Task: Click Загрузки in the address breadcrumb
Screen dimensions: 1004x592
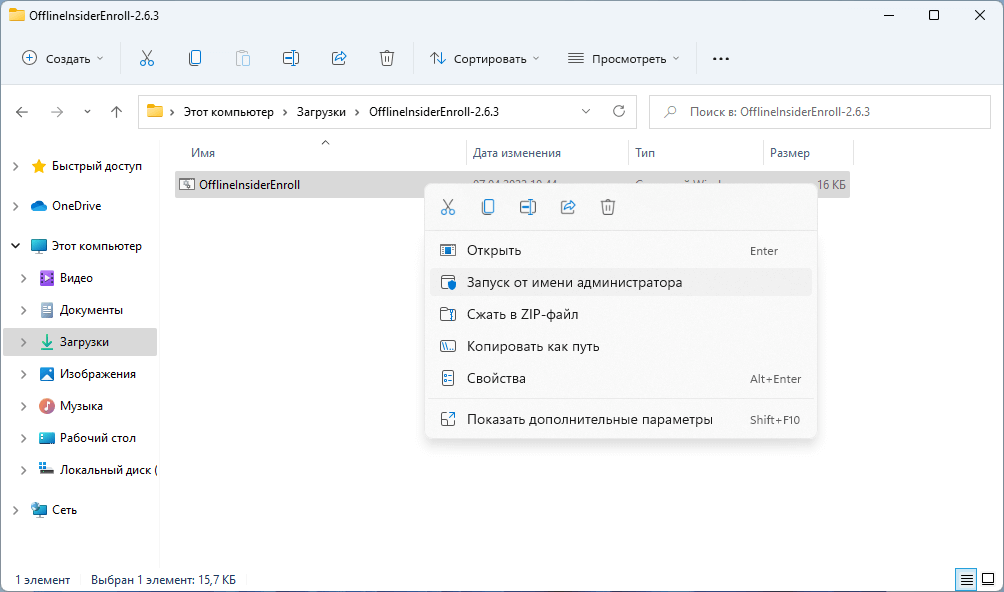Action: [x=321, y=111]
